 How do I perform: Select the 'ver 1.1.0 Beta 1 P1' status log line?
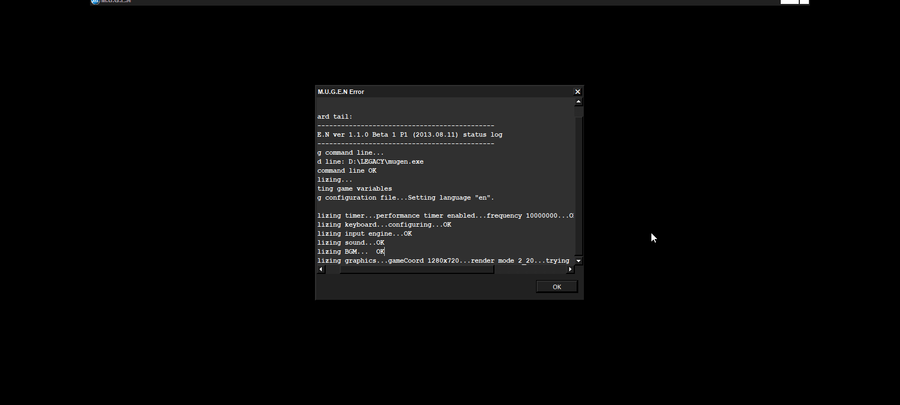410,135
